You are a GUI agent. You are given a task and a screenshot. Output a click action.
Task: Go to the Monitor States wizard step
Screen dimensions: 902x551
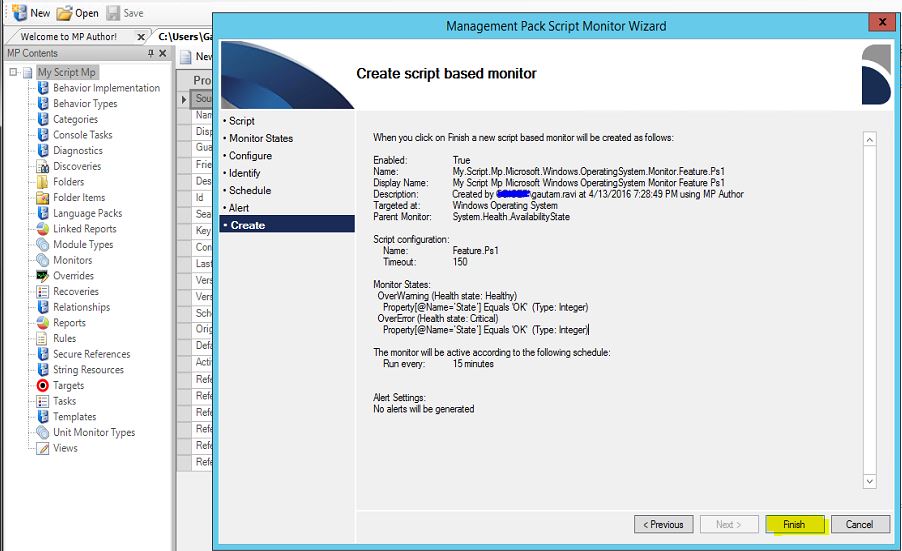coord(261,138)
